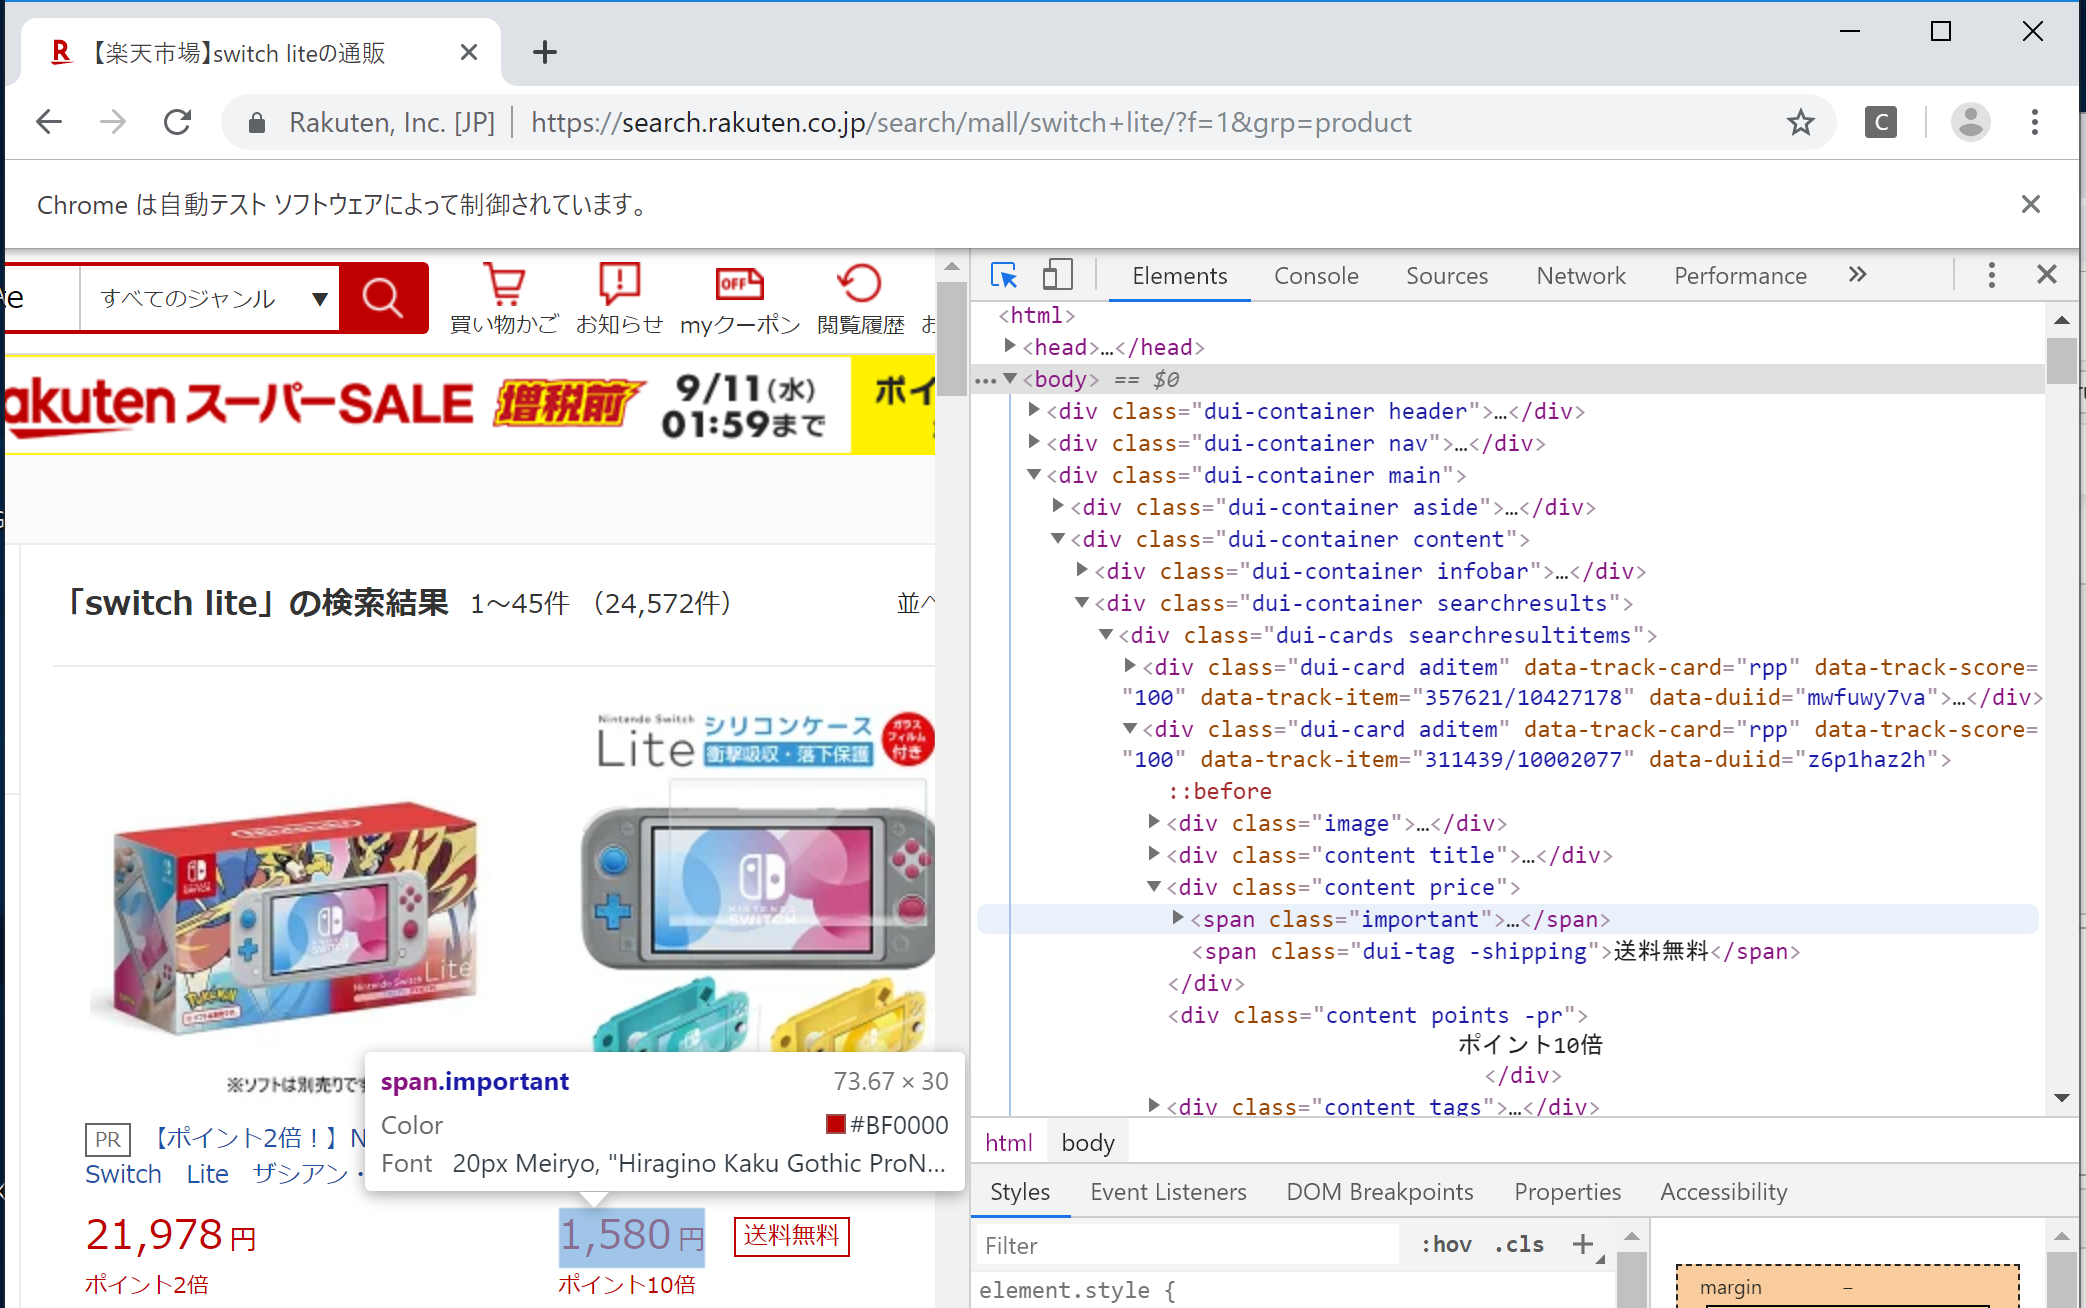Click the Rakuten red search magnifier button
Screen dimensions: 2086x1308
pyautogui.click(x=382, y=298)
